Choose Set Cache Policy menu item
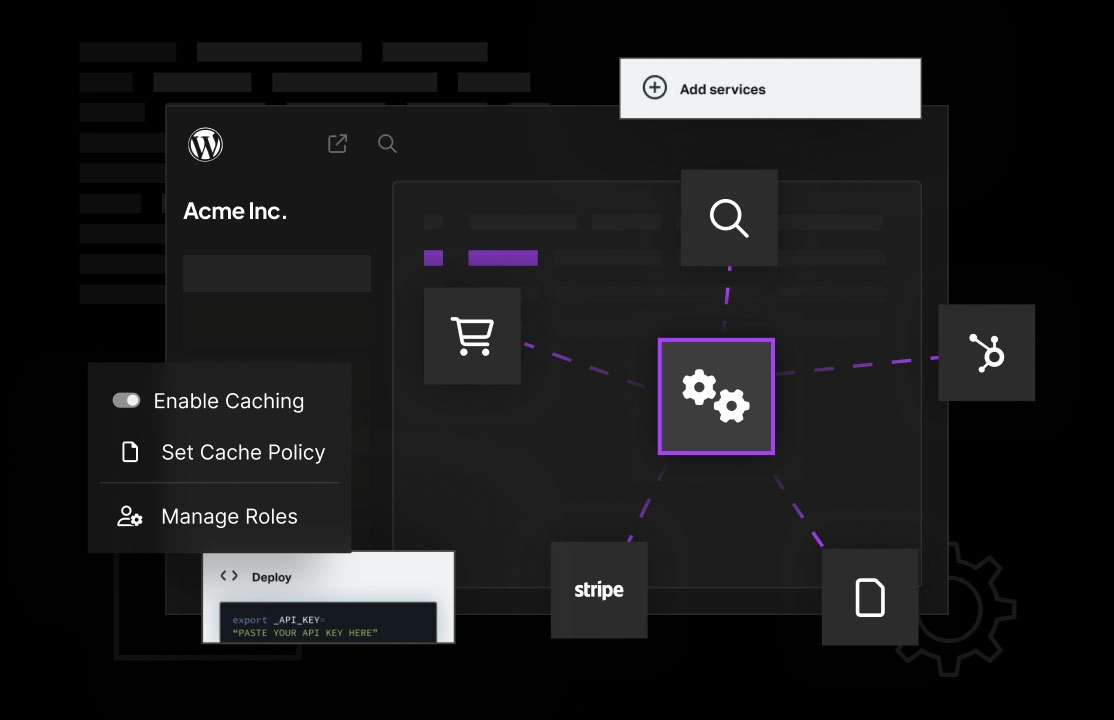The height and width of the screenshot is (720, 1114). click(243, 452)
